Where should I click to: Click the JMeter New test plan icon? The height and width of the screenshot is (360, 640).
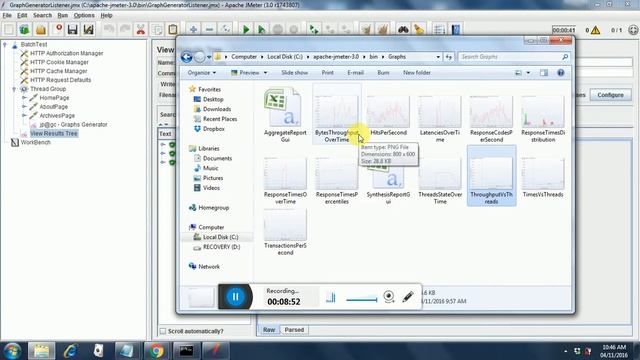click(9, 29)
